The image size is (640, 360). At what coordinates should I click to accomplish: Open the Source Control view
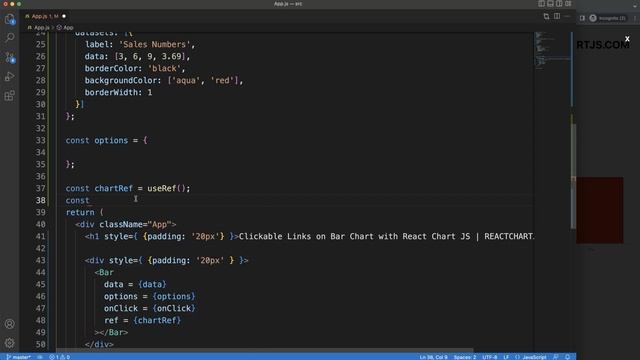9,57
